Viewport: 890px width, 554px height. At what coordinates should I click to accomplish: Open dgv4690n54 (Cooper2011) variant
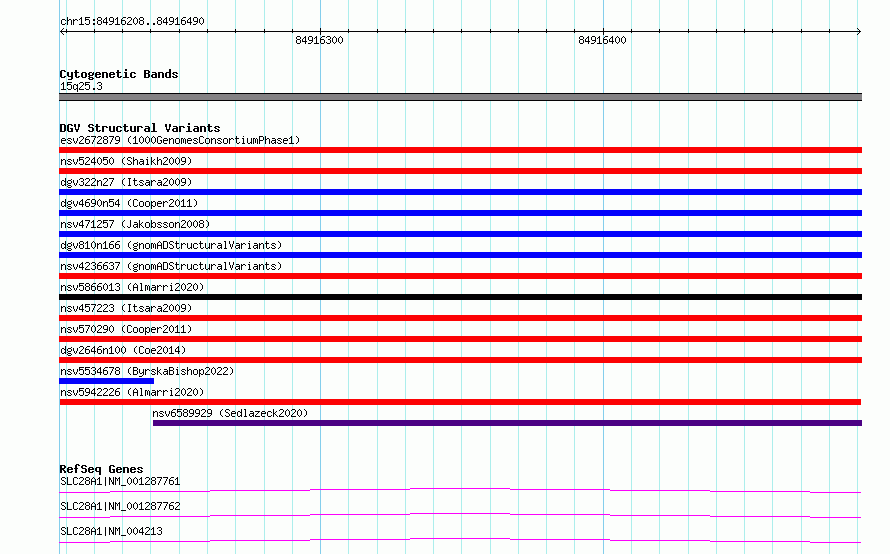(x=129, y=203)
